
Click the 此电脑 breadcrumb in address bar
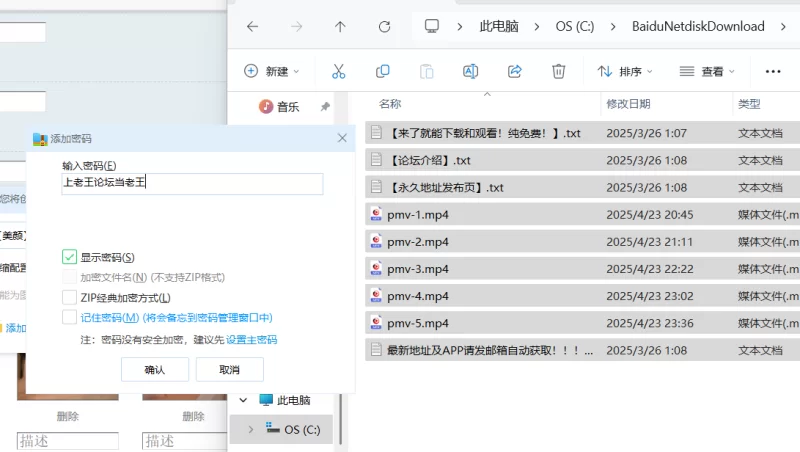(498, 27)
